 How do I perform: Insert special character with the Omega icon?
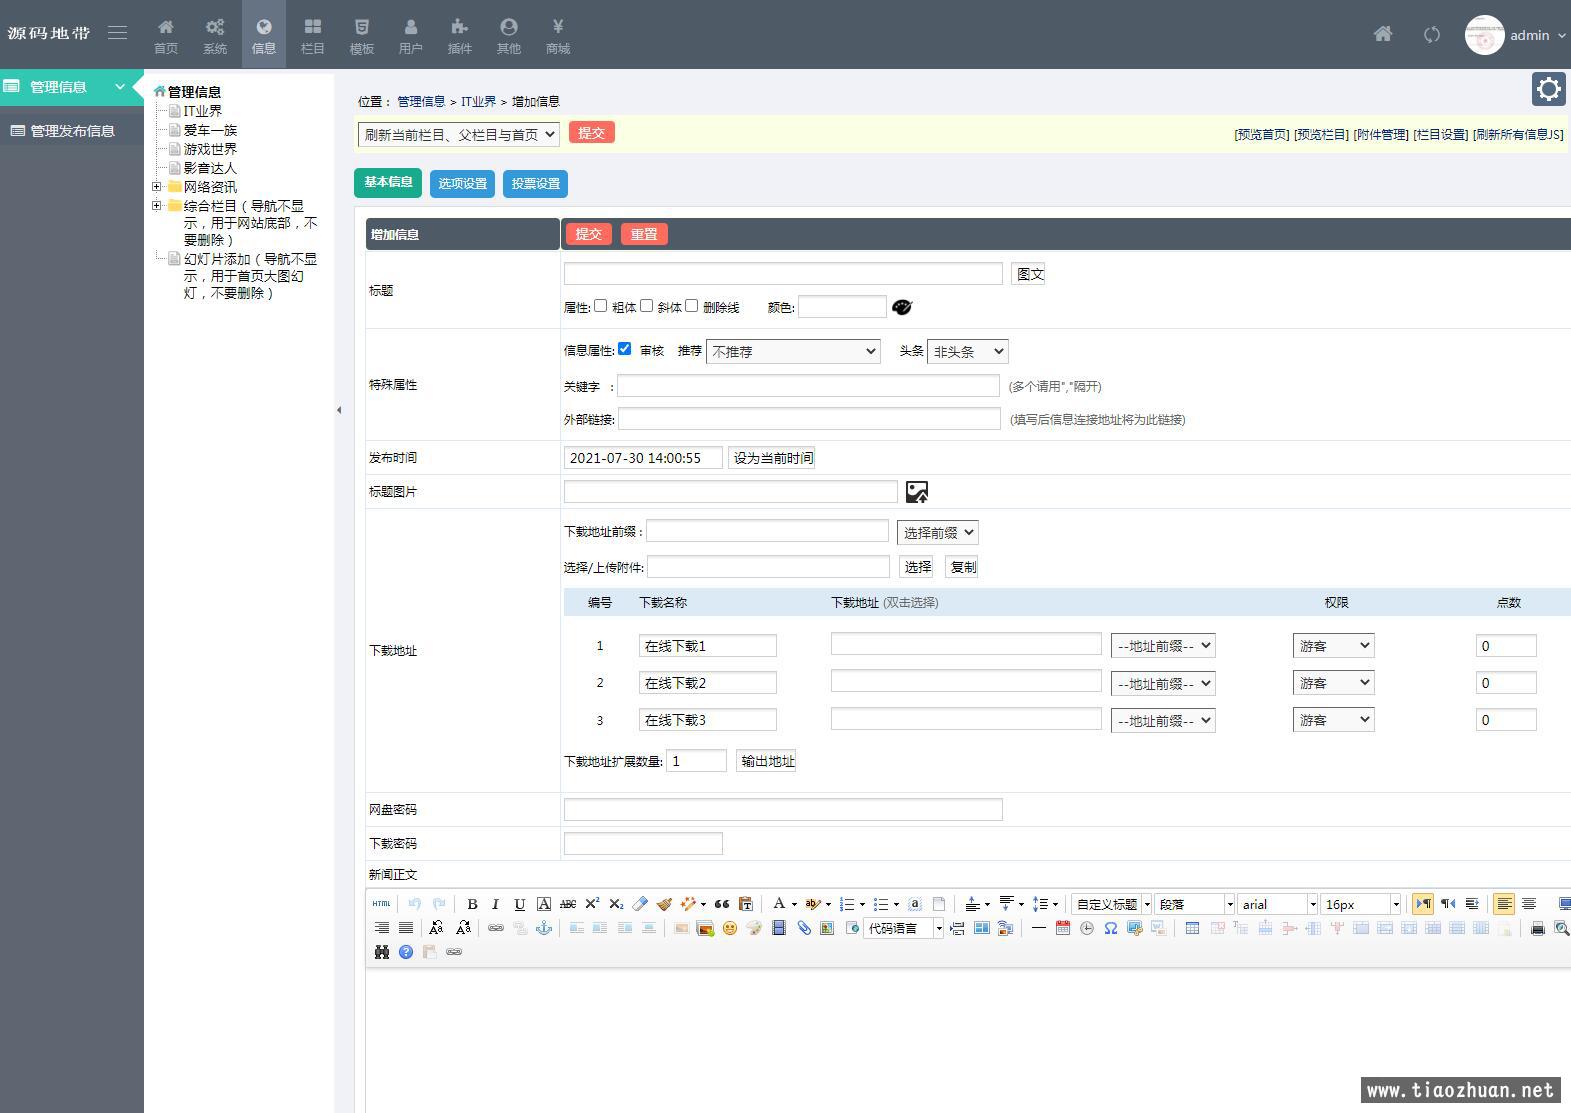click(x=1111, y=928)
